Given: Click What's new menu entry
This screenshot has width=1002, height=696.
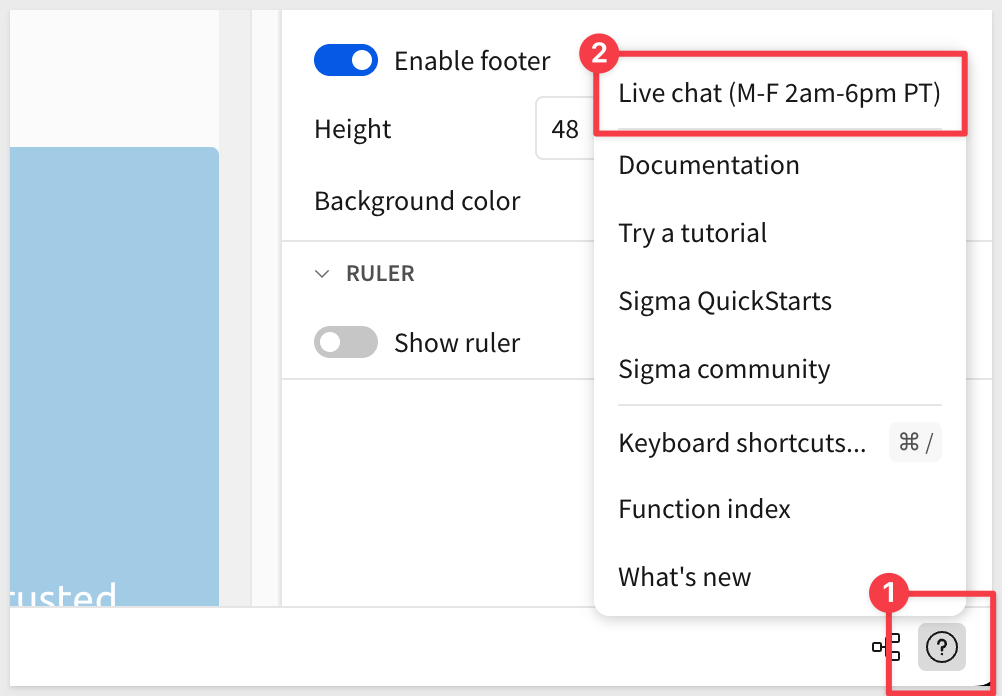Looking at the screenshot, I should [684, 577].
